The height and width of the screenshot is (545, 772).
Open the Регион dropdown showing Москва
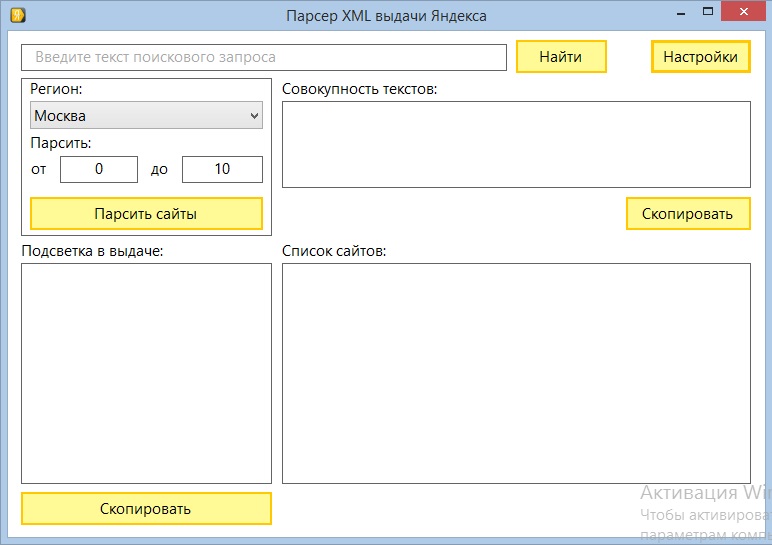point(146,115)
